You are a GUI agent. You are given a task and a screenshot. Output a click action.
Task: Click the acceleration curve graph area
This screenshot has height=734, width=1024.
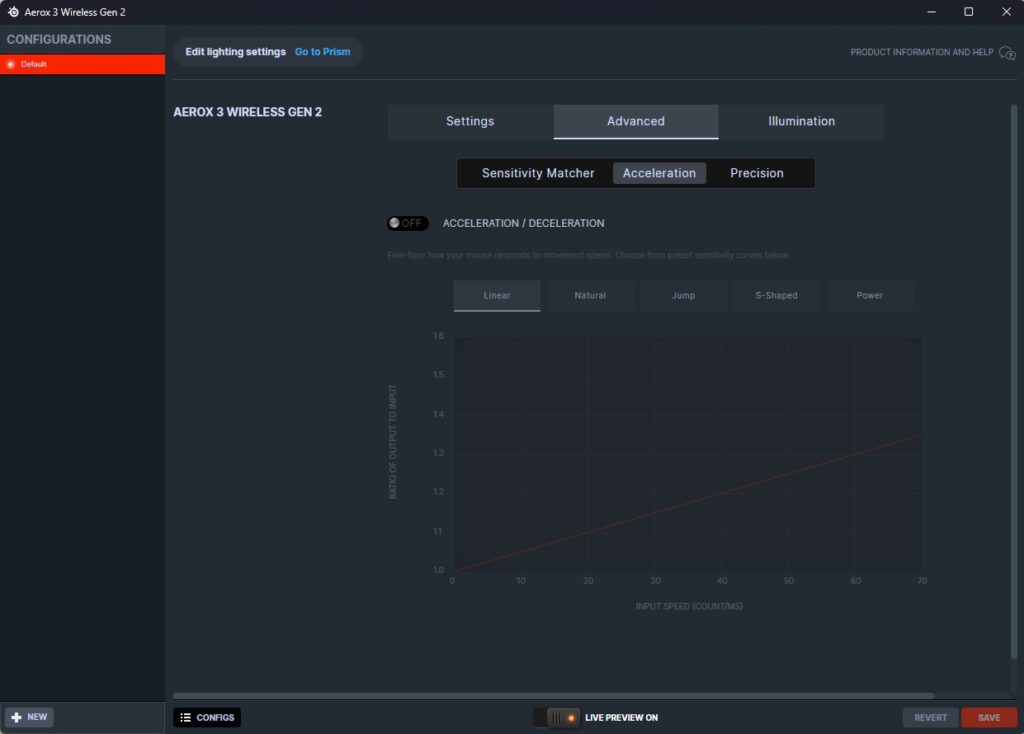click(x=687, y=454)
